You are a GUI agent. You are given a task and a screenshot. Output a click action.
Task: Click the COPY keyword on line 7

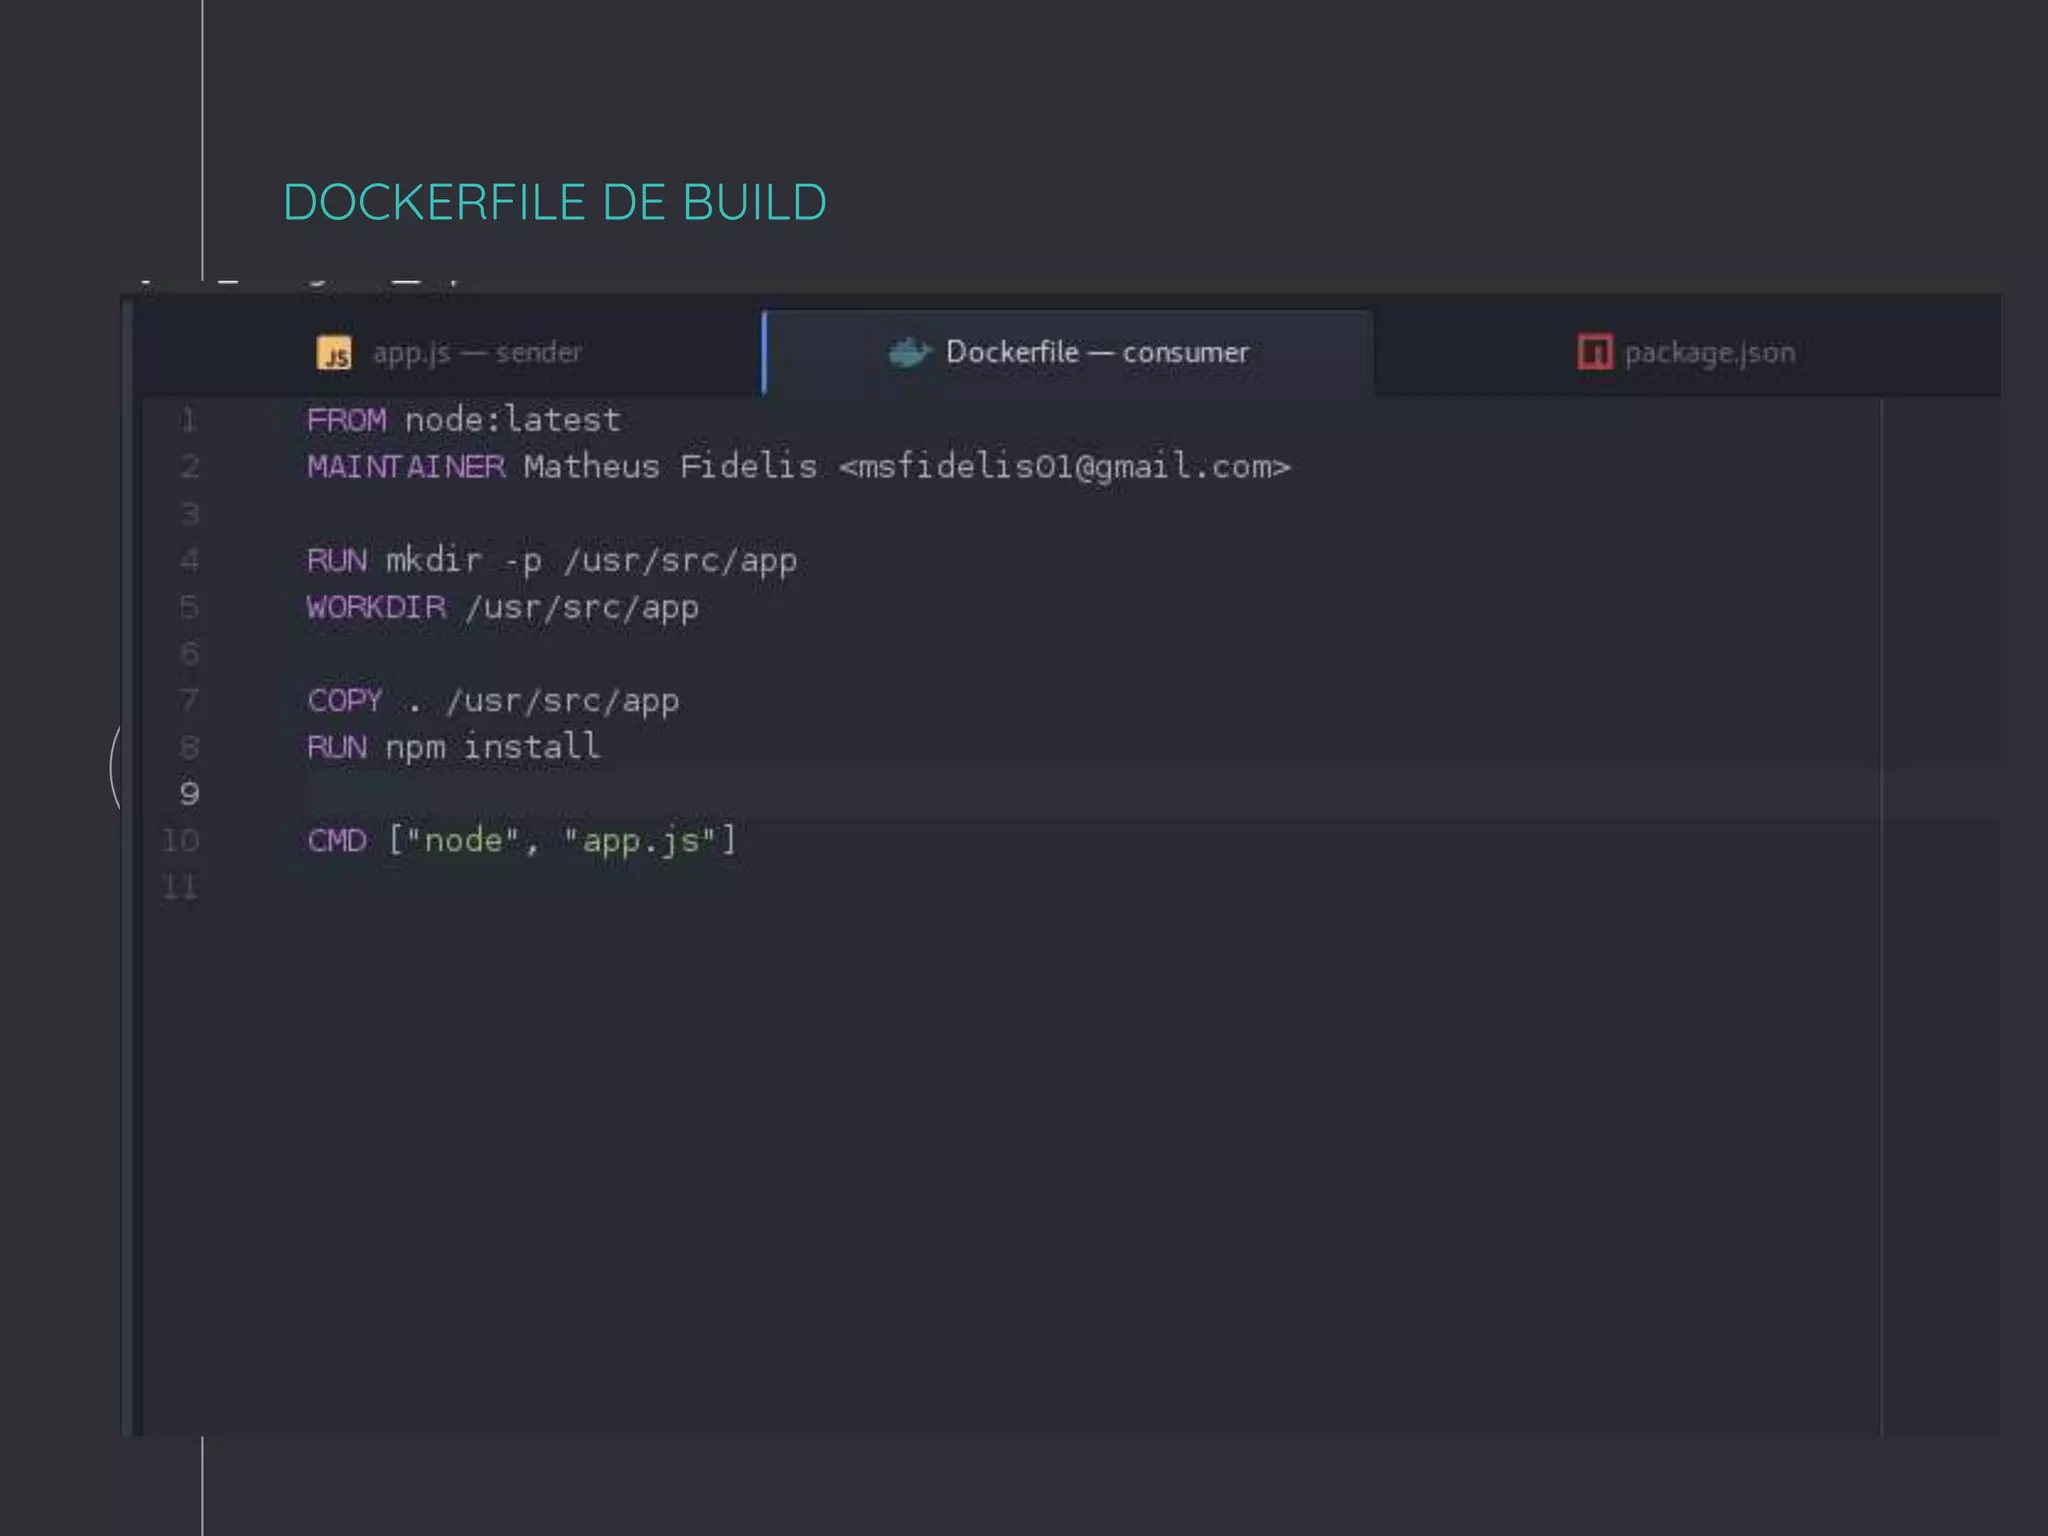345,701
